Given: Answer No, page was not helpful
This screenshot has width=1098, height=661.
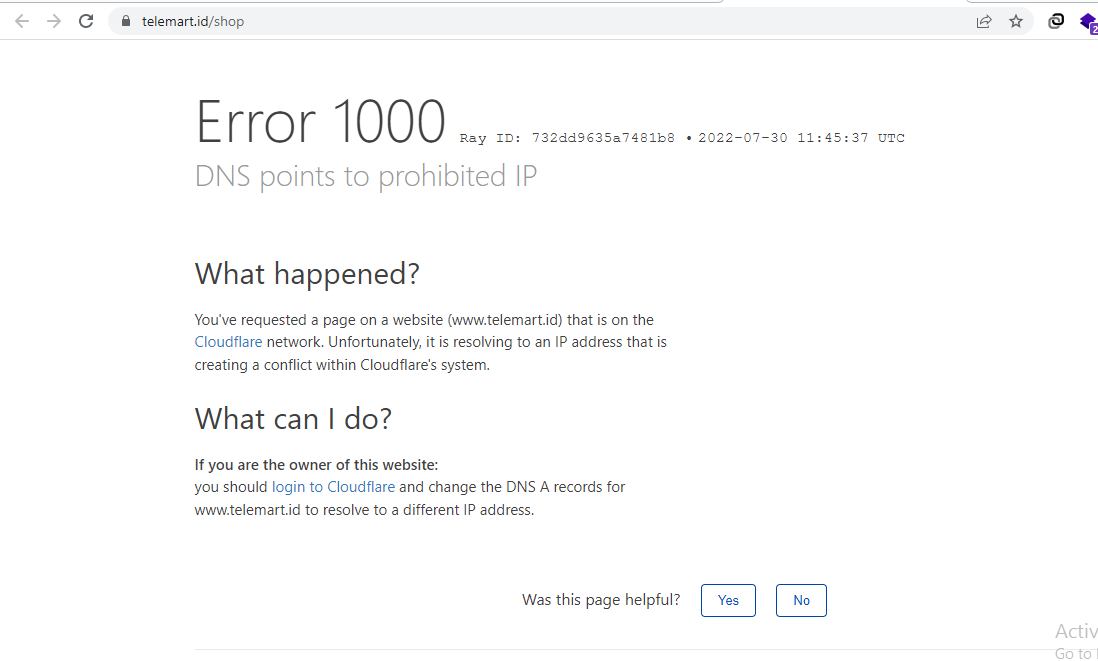Looking at the screenshot, I should [801, 600].
